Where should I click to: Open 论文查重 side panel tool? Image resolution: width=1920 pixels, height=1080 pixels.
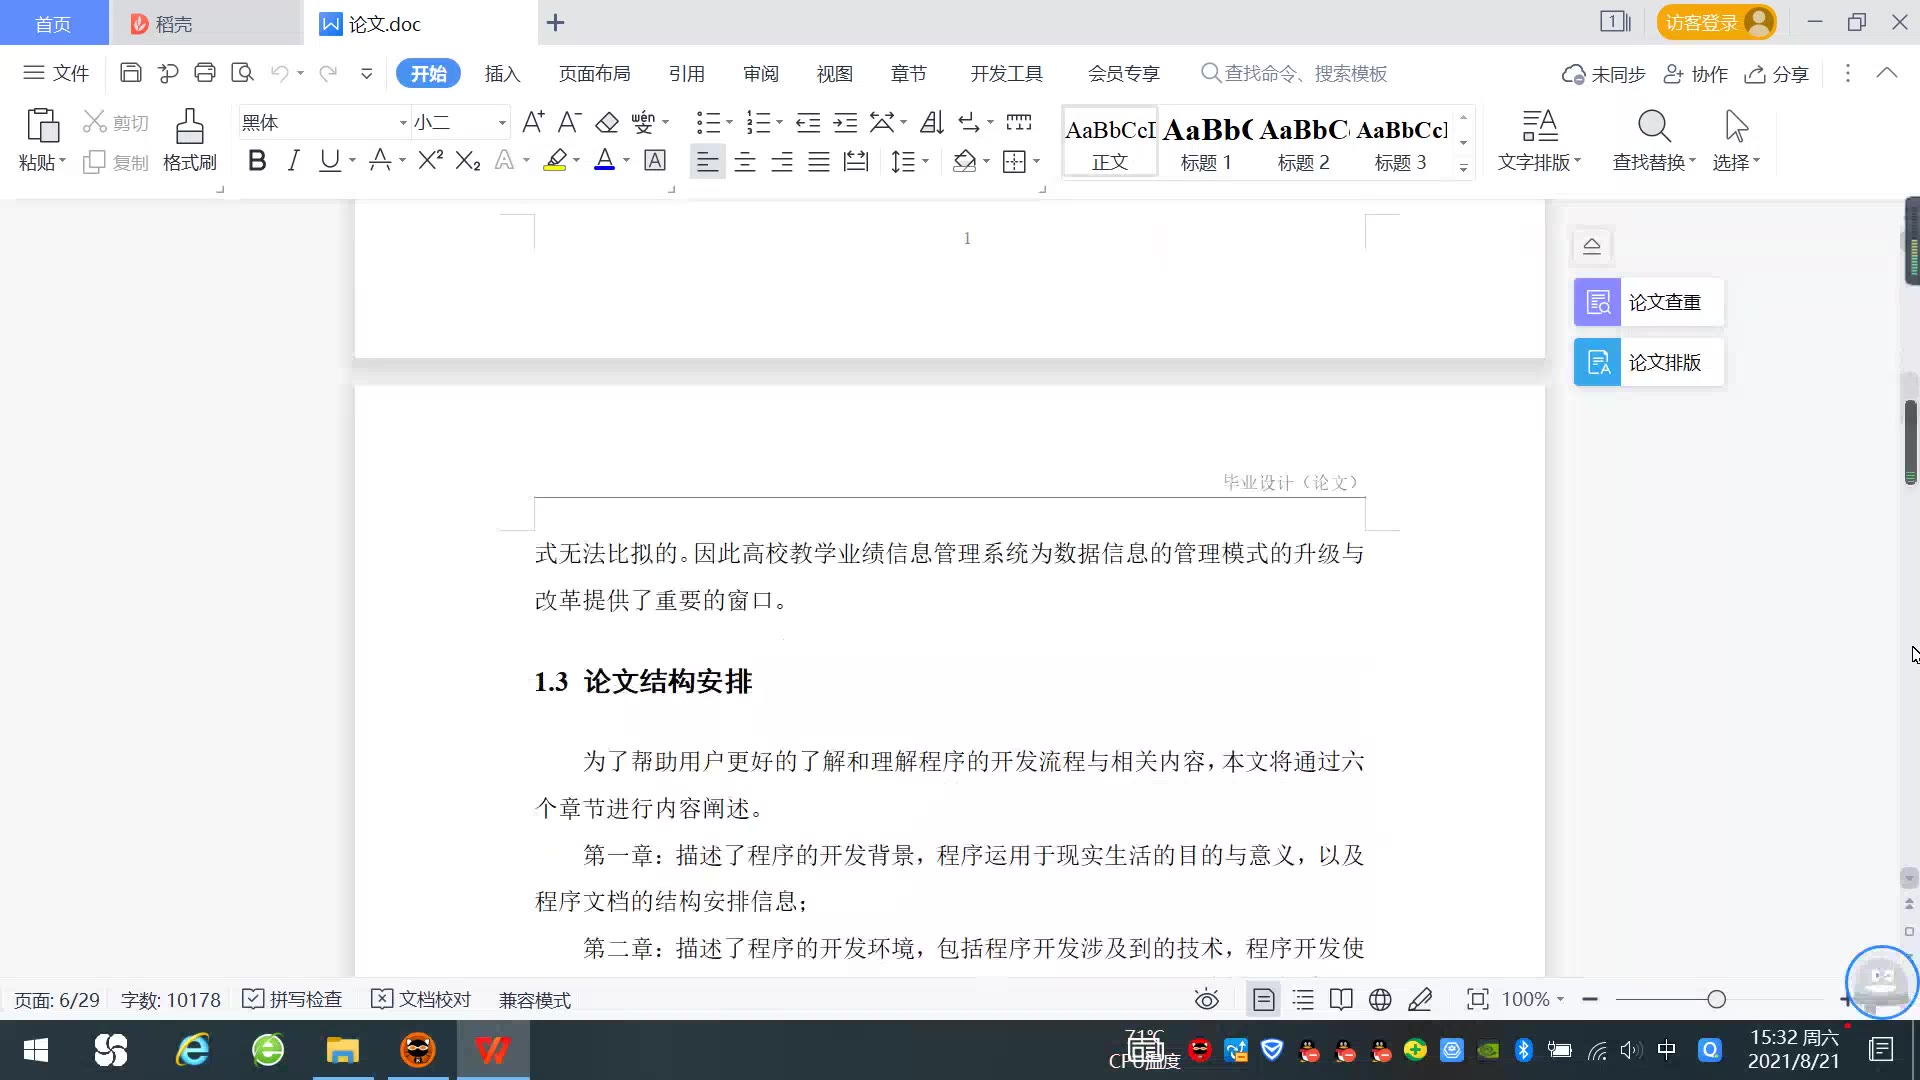[x=1648, y=302]
